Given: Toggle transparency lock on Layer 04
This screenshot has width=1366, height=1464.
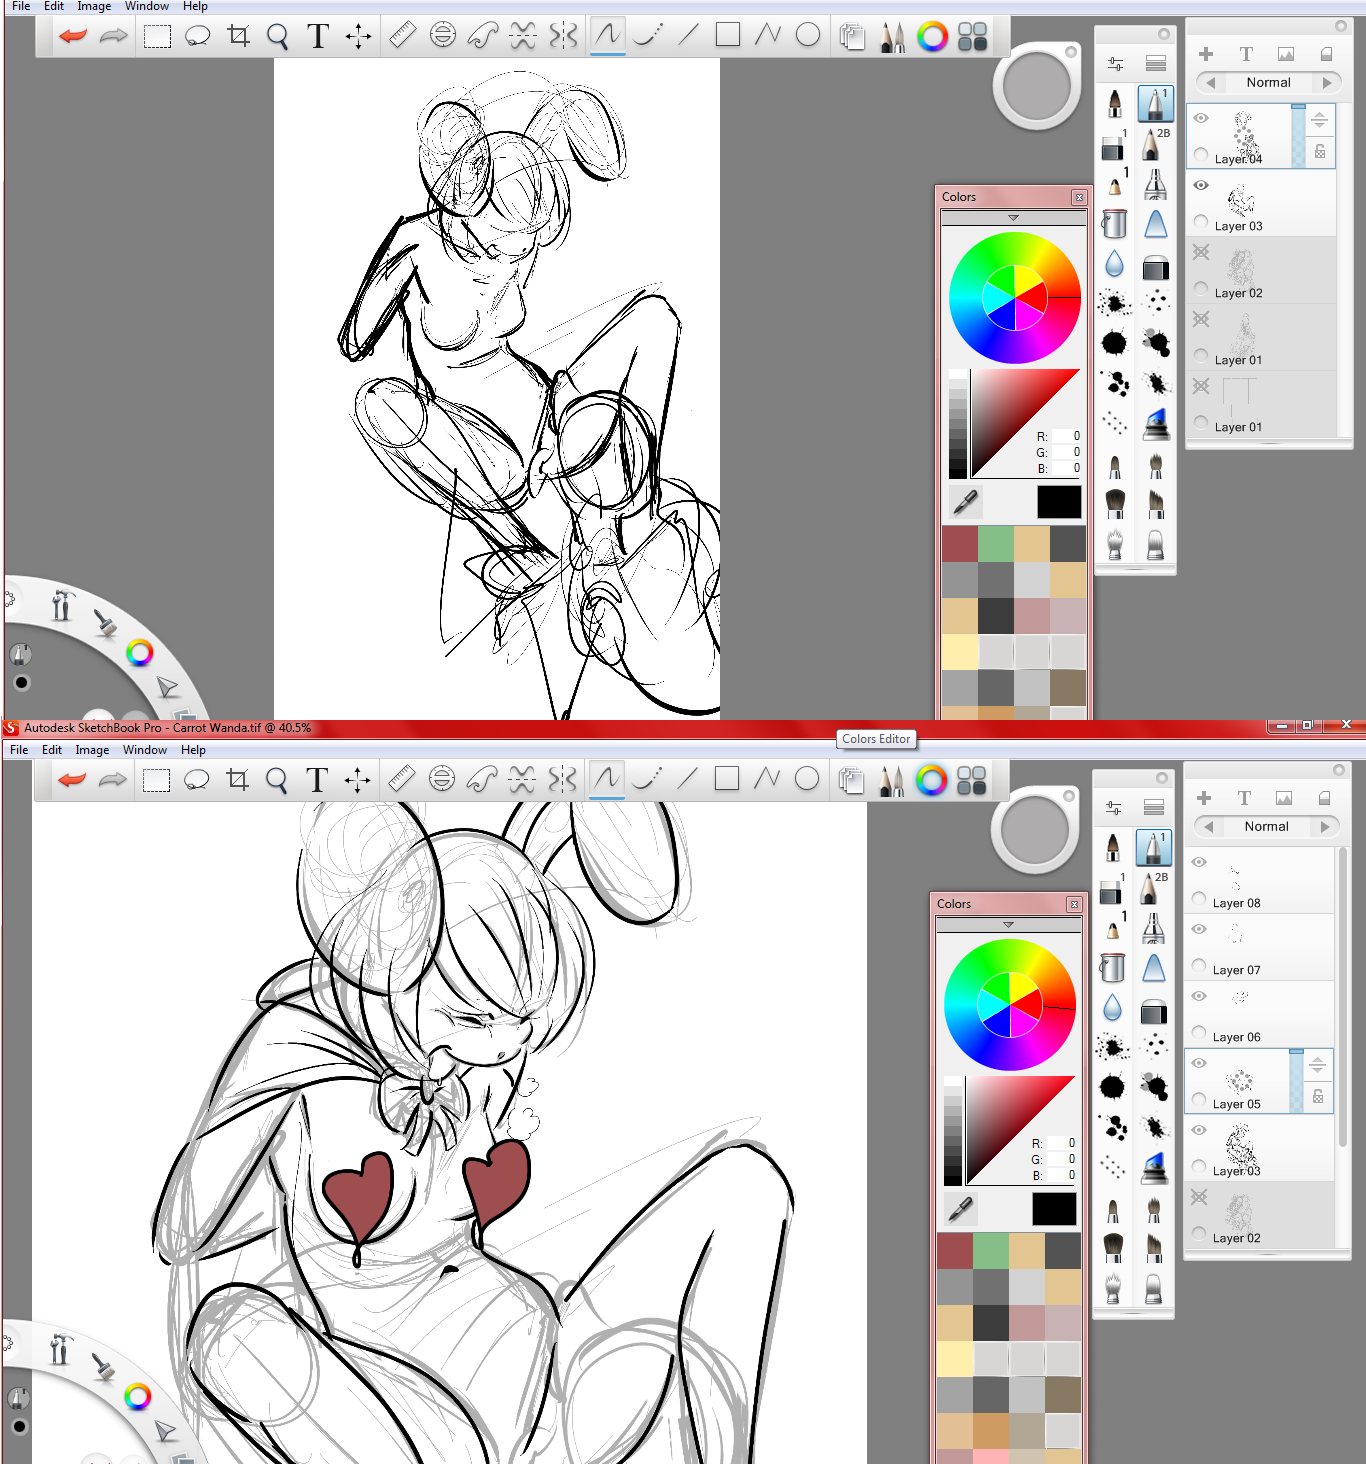Looking at the screenshot, I should click(1320, 151).
